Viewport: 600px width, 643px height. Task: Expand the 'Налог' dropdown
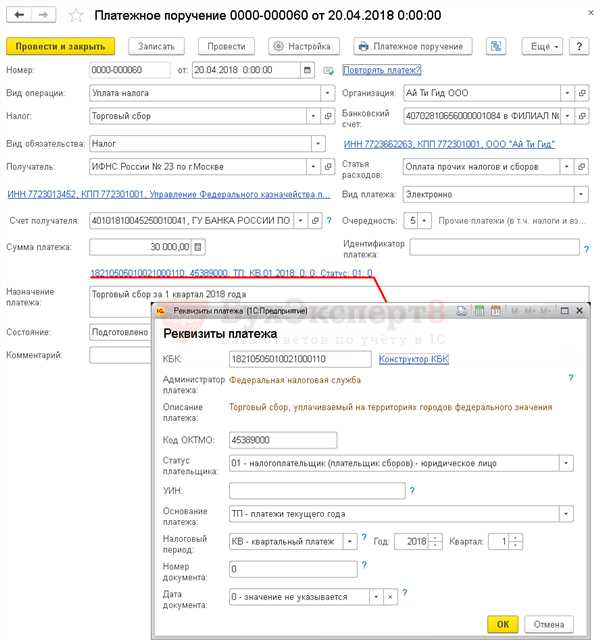(313, 116)
